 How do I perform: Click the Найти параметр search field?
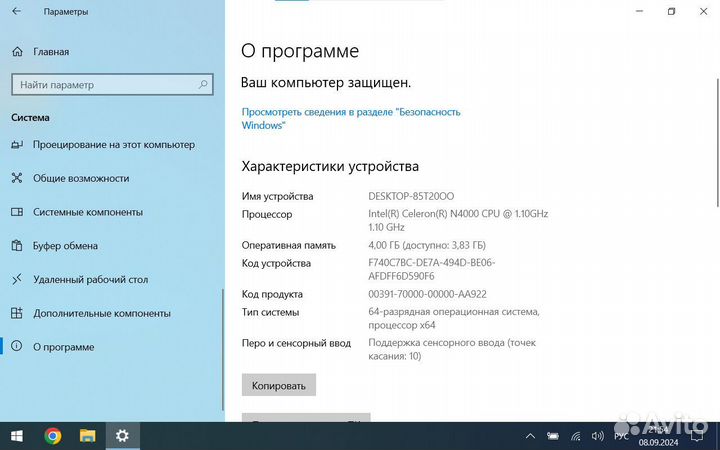click(112, 84)
